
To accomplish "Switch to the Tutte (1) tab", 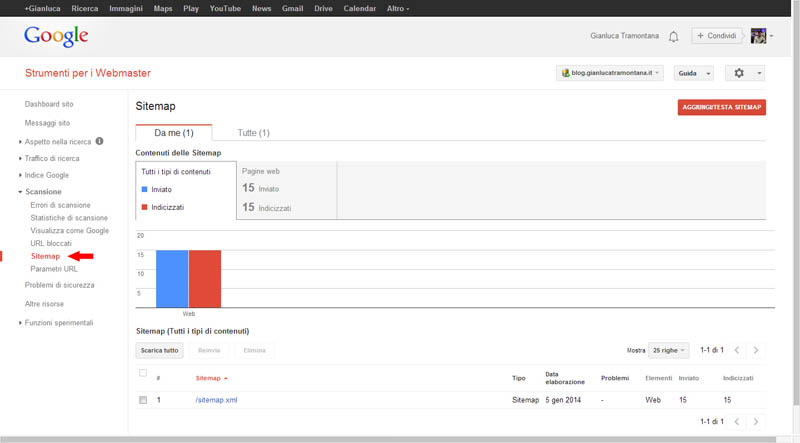I will (x=253, y=133).
